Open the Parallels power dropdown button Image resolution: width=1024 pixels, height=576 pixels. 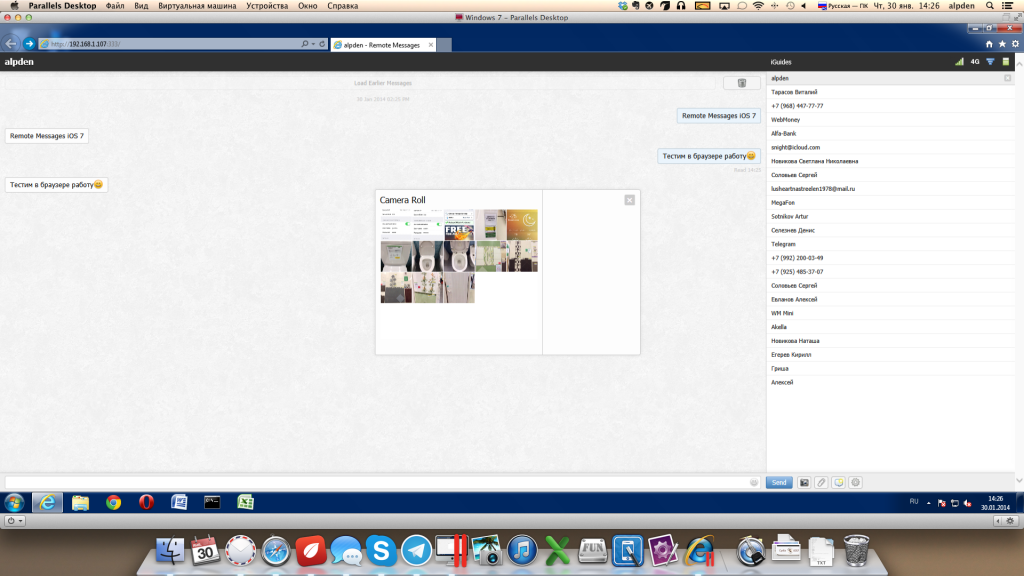coord(14,520)
